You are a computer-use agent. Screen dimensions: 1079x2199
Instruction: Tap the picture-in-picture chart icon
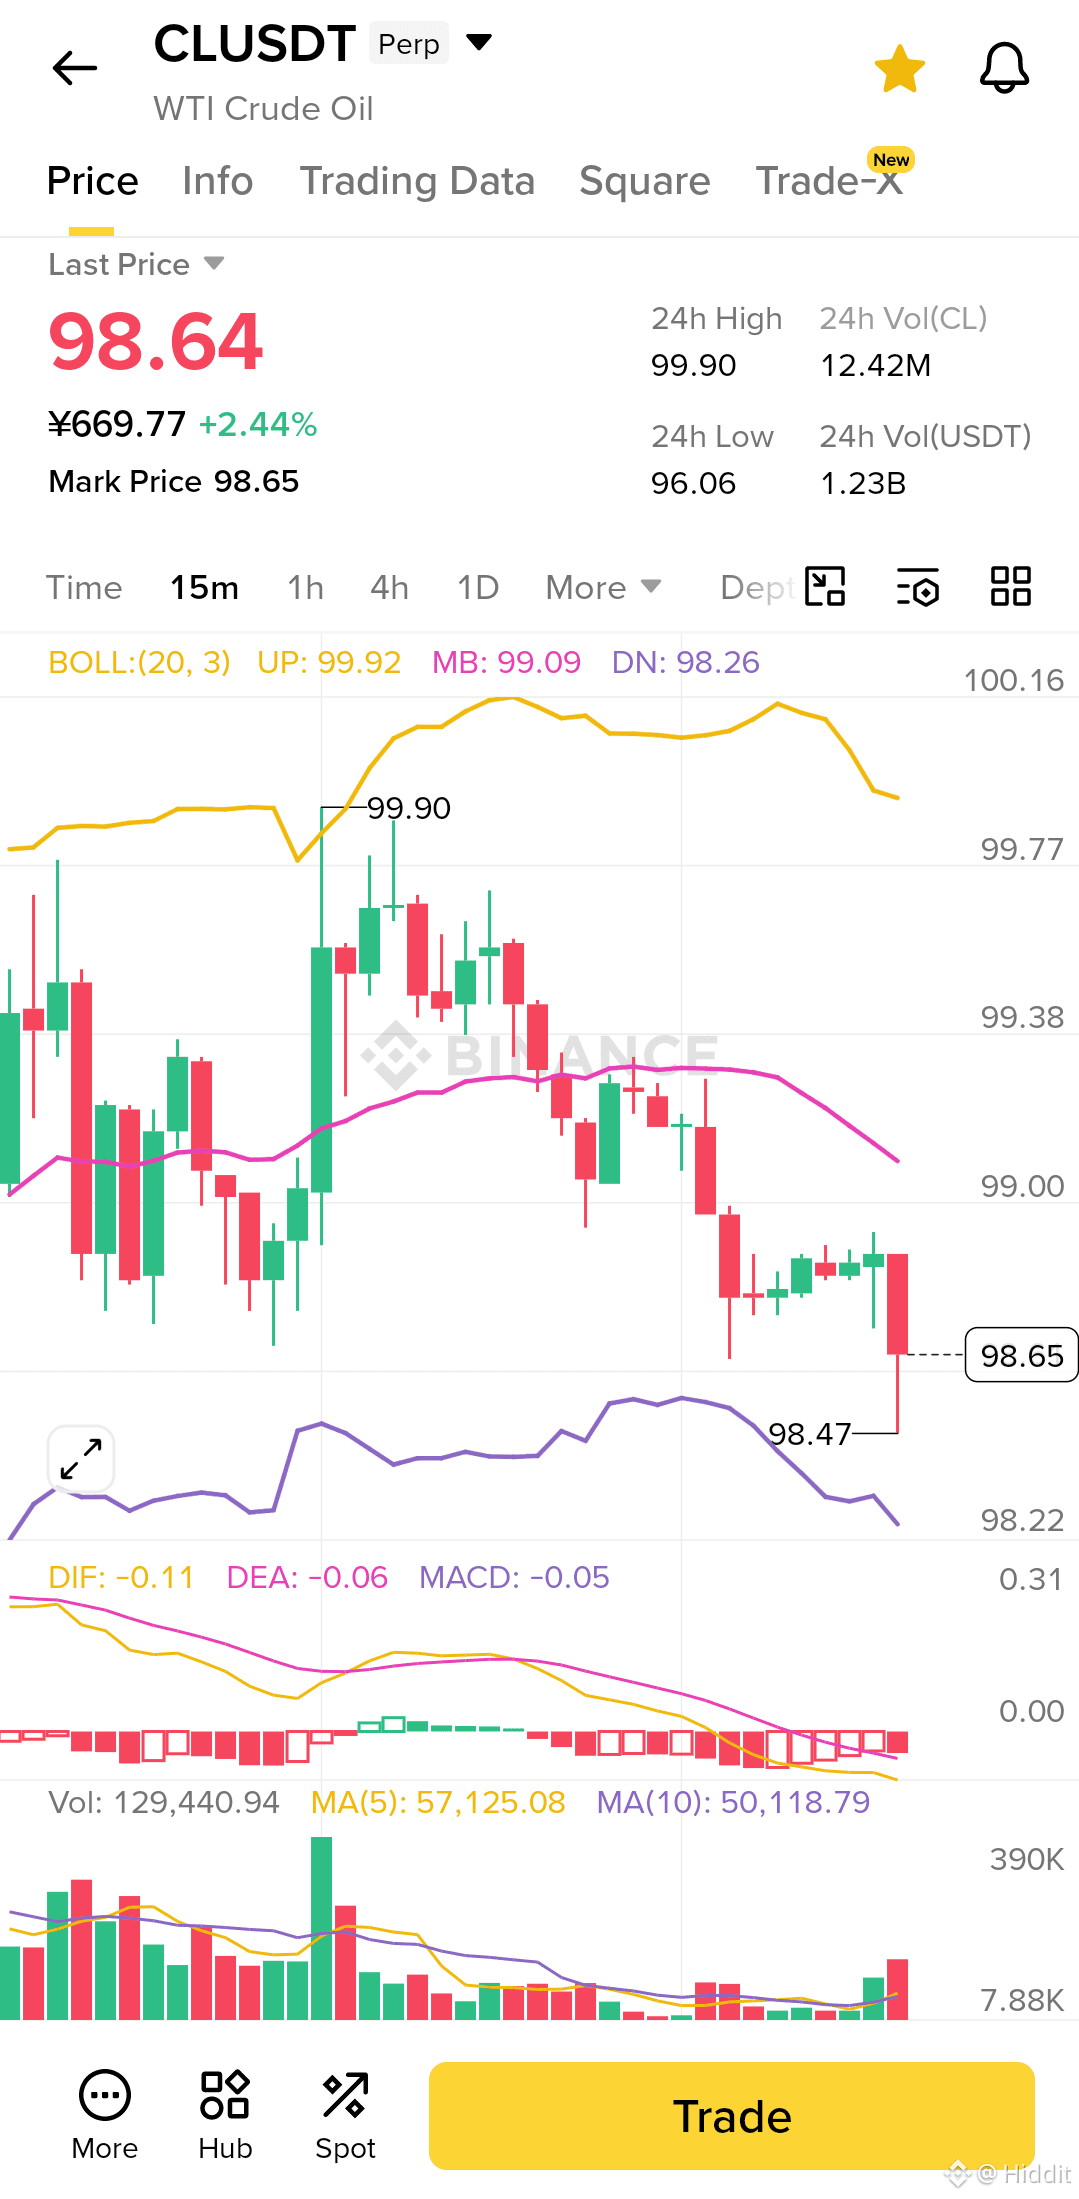[826, 586]
